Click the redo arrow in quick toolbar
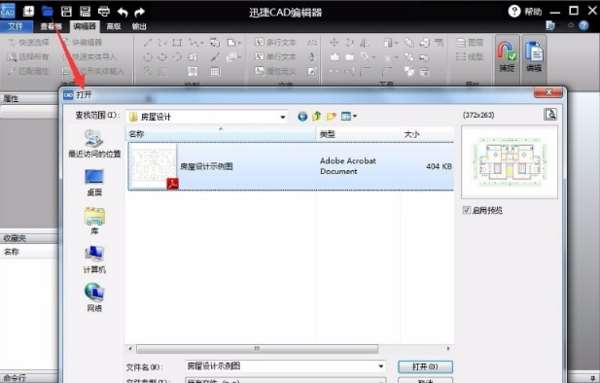Image resolution: width=600 pixels, height=383 pixels. pos(140,12)
